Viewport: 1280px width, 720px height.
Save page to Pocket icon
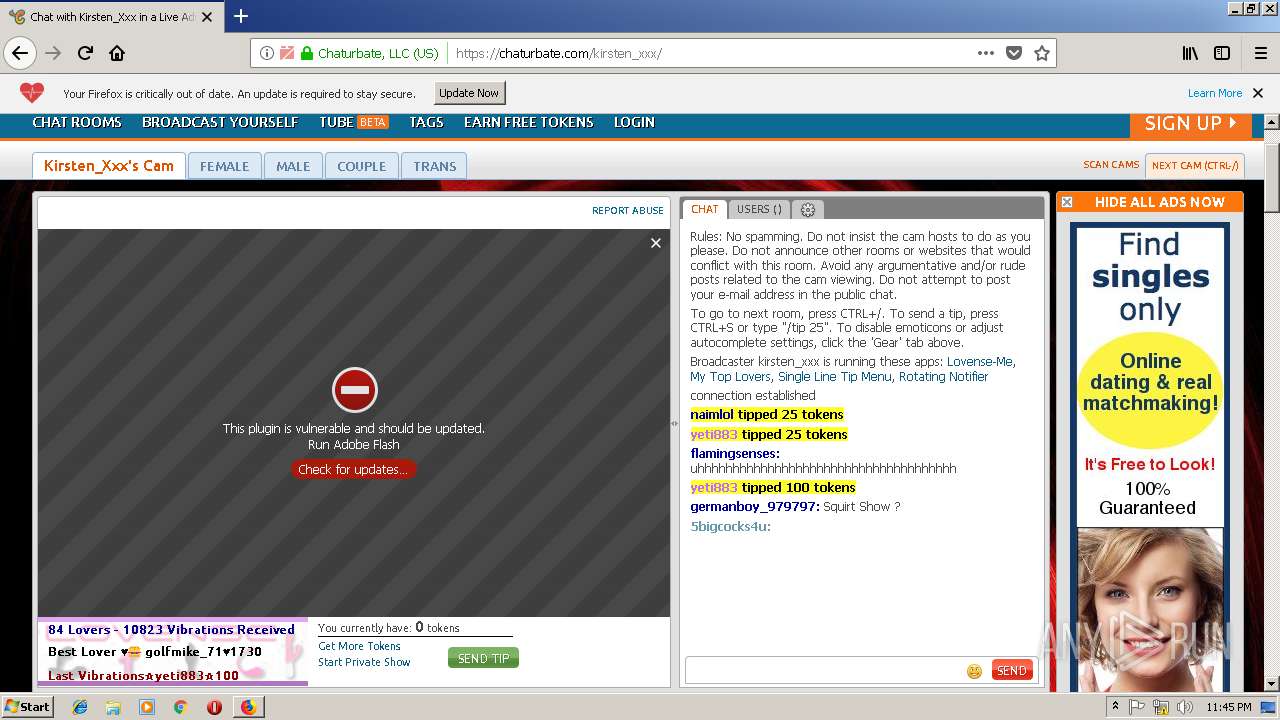point(1014,53)
